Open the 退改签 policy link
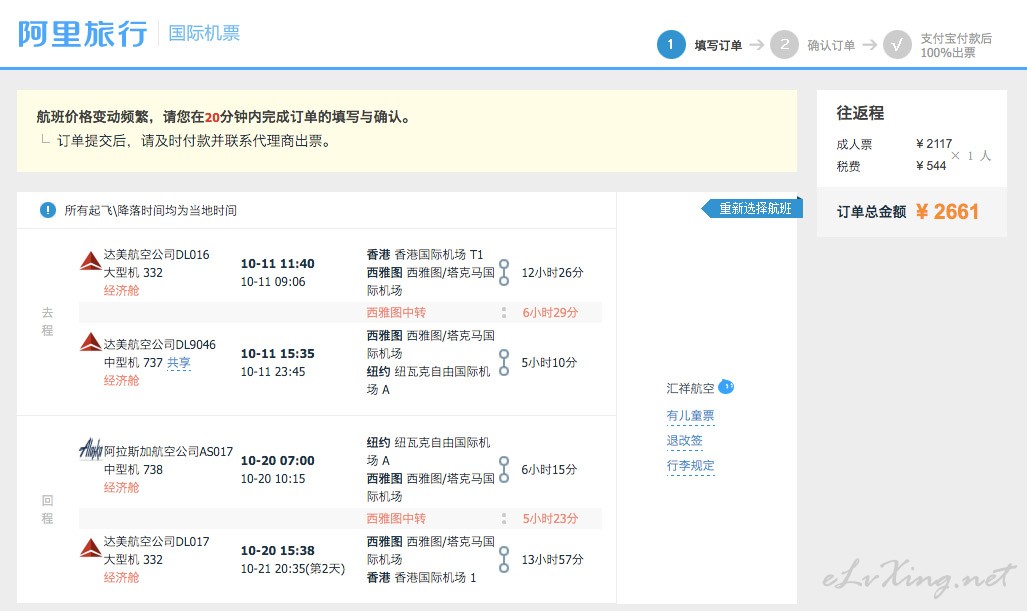Viewport: 1027px width, 611px height. tap(684, 441)
